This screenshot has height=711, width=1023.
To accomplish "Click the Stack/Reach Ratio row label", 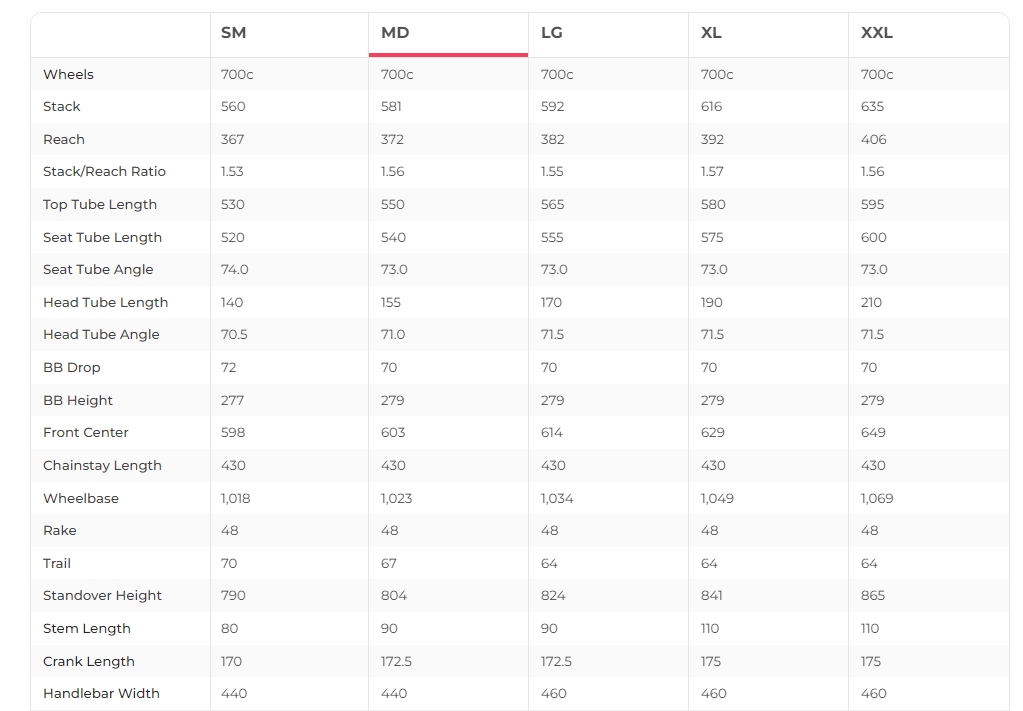I will click(104, 172).
